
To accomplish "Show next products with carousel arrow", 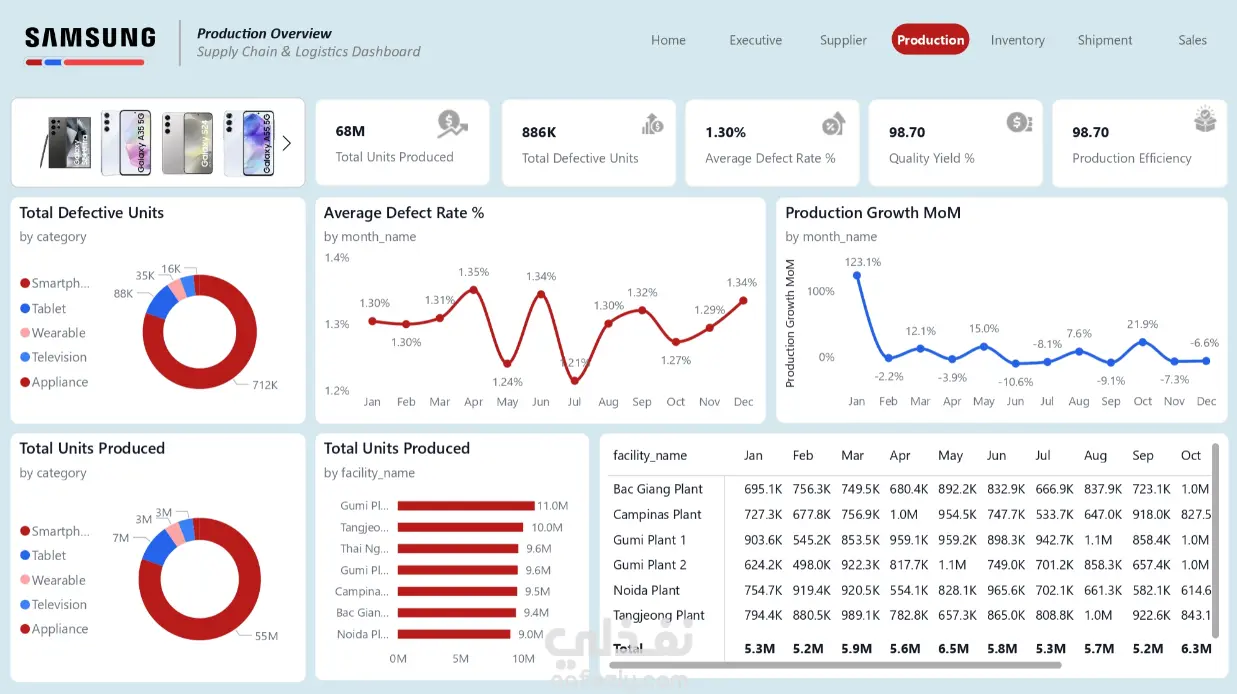I will (x=287, y=143).
